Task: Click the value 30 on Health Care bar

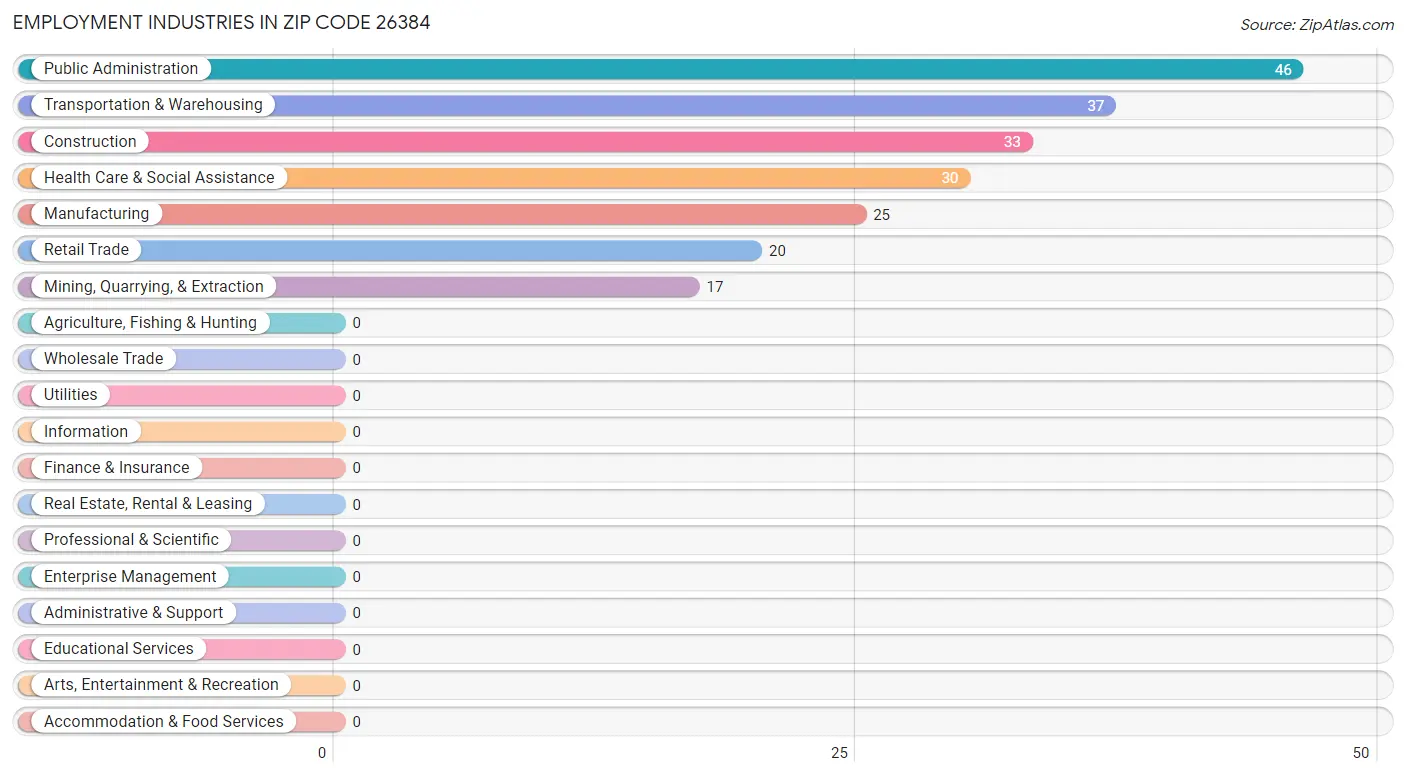Action: tap(950, 179)
